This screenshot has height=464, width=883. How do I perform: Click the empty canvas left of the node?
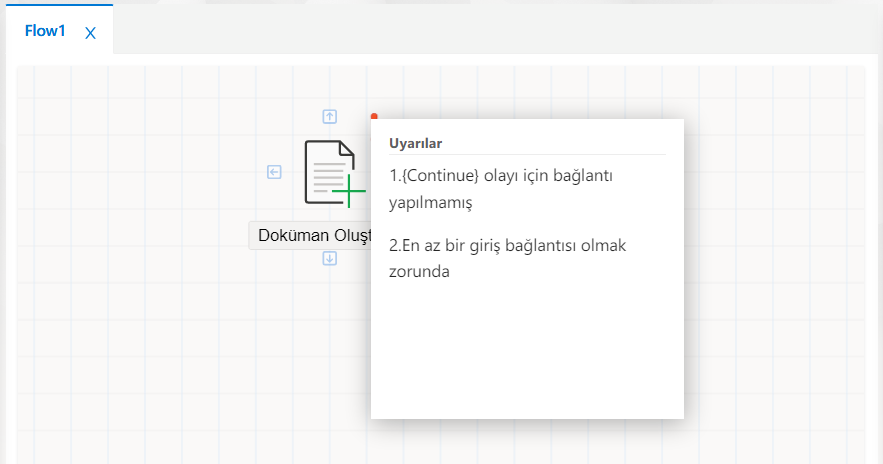[130, 200]
